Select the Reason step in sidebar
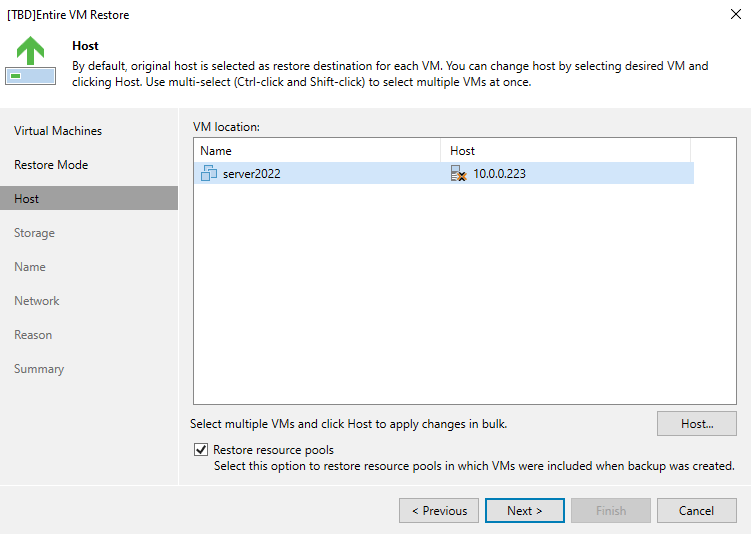 click(33, 335)
